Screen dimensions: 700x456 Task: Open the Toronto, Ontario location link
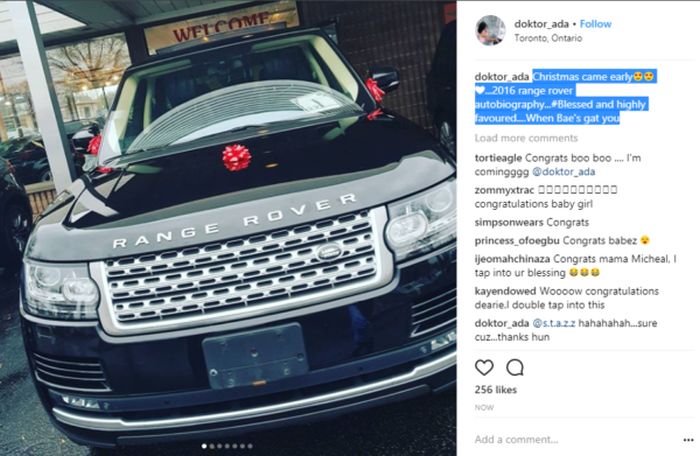(x=548, y=38)
